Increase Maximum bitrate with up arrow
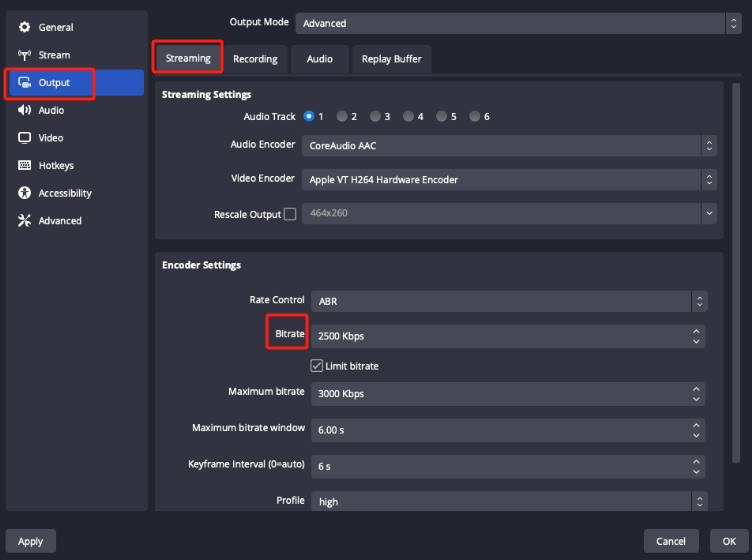Viewport: 752px width, 560px height. click(696, 388)
